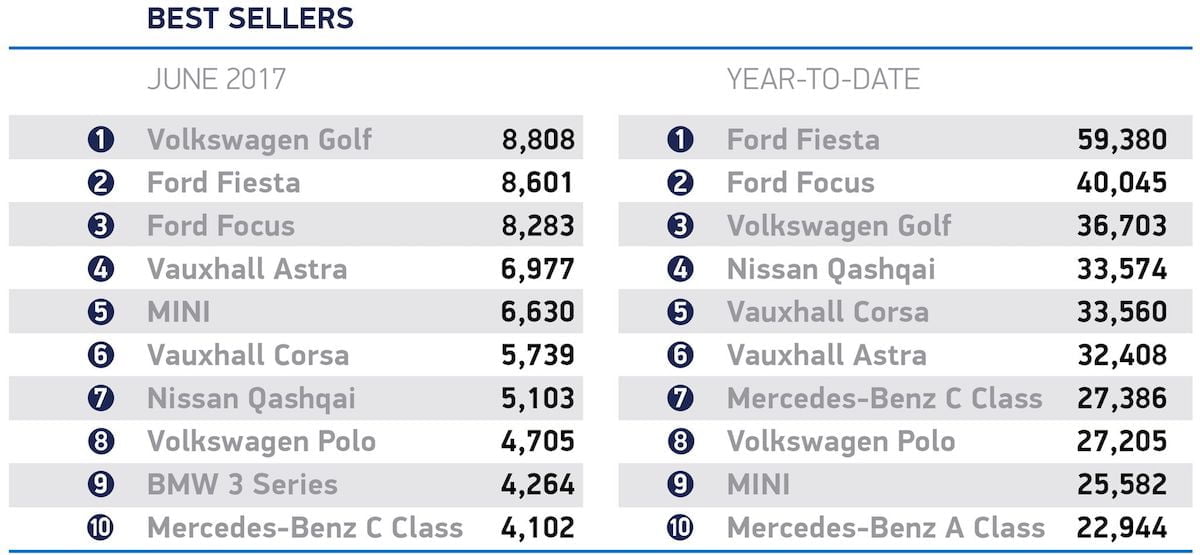The image size is (1200, 555).
Task: Click the BEST SELLERS title
Action: (x=250, y=18)
